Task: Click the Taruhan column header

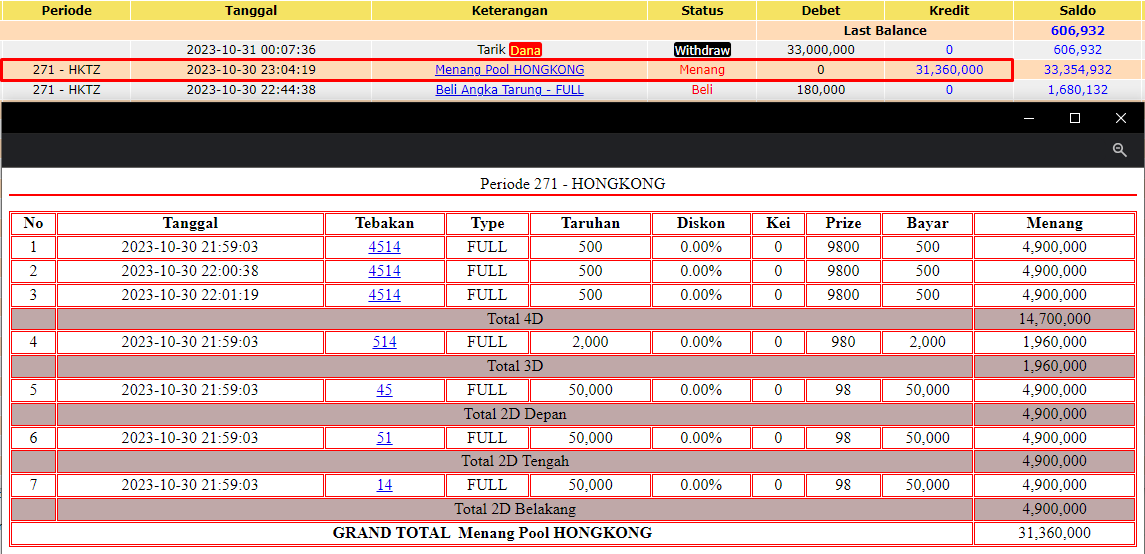Action: point(590,223)
